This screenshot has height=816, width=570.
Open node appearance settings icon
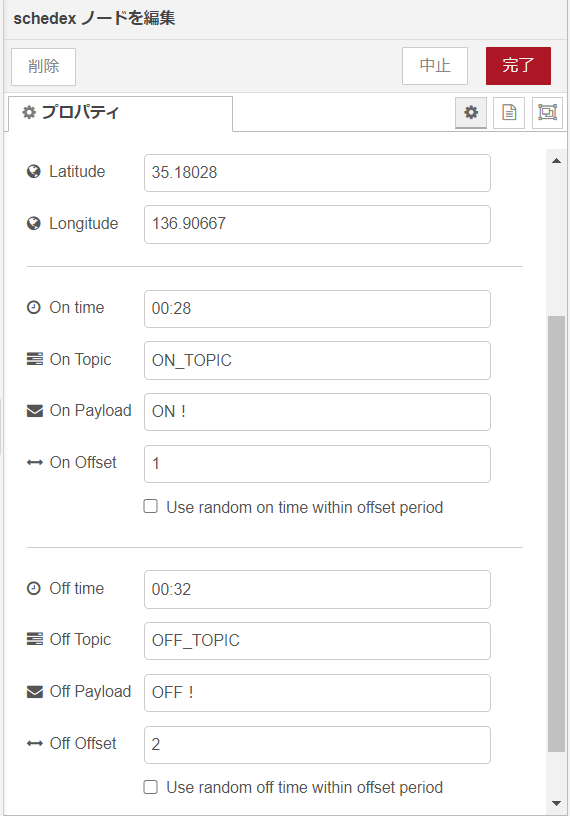(x=547, y=112)
